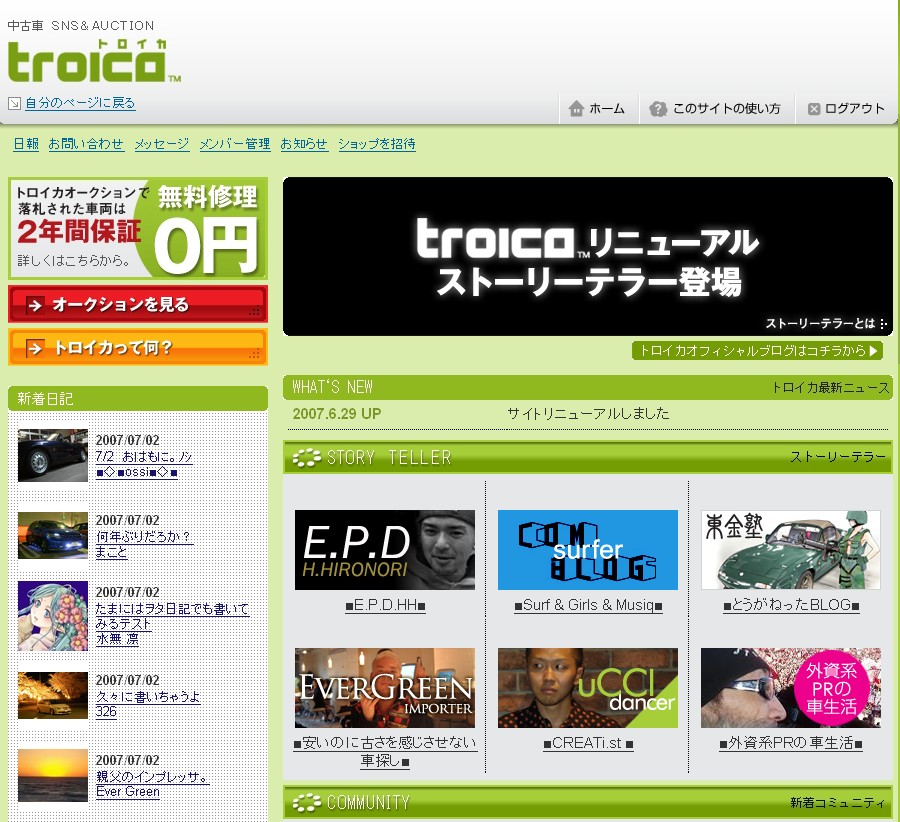Open author link 326
The image size is (900, 822).
(x=106, y=712)
